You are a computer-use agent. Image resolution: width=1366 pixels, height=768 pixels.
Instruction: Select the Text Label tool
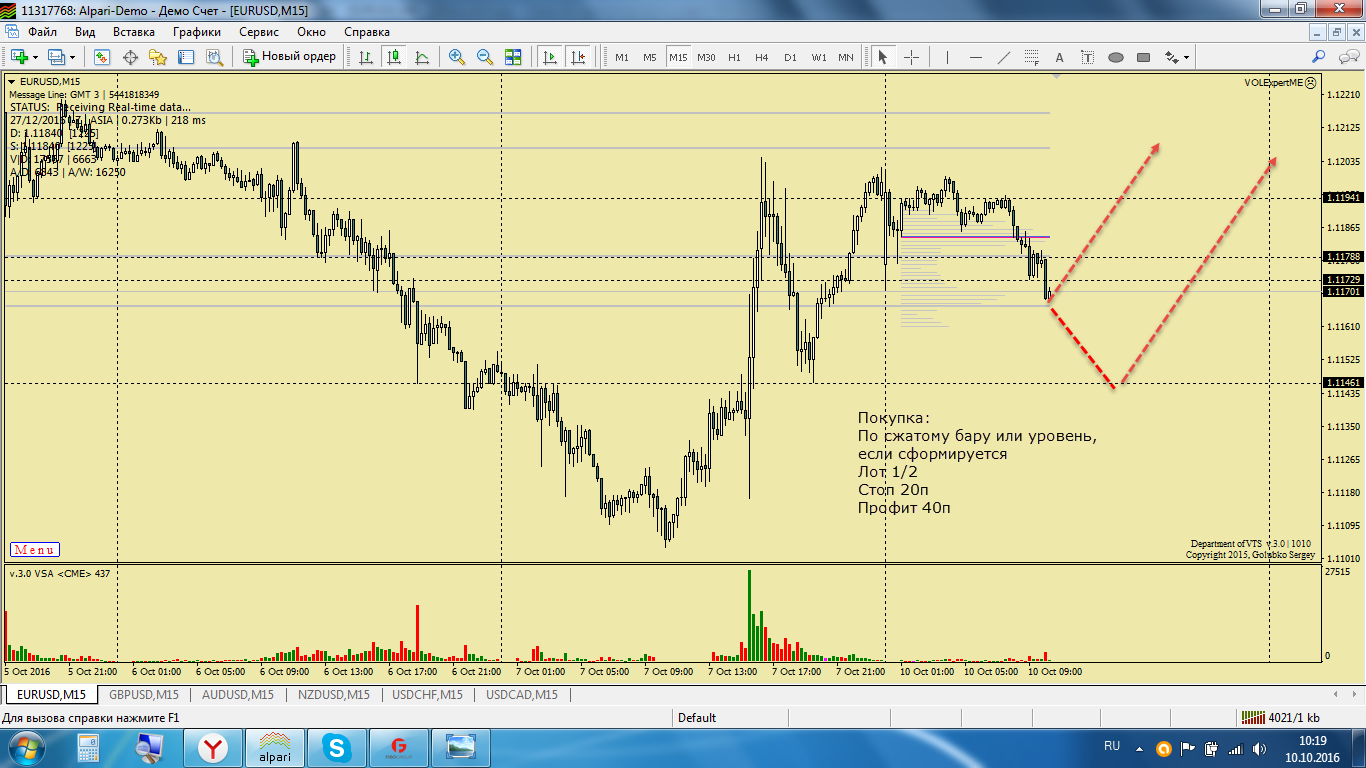click(x=1088, y=57)
